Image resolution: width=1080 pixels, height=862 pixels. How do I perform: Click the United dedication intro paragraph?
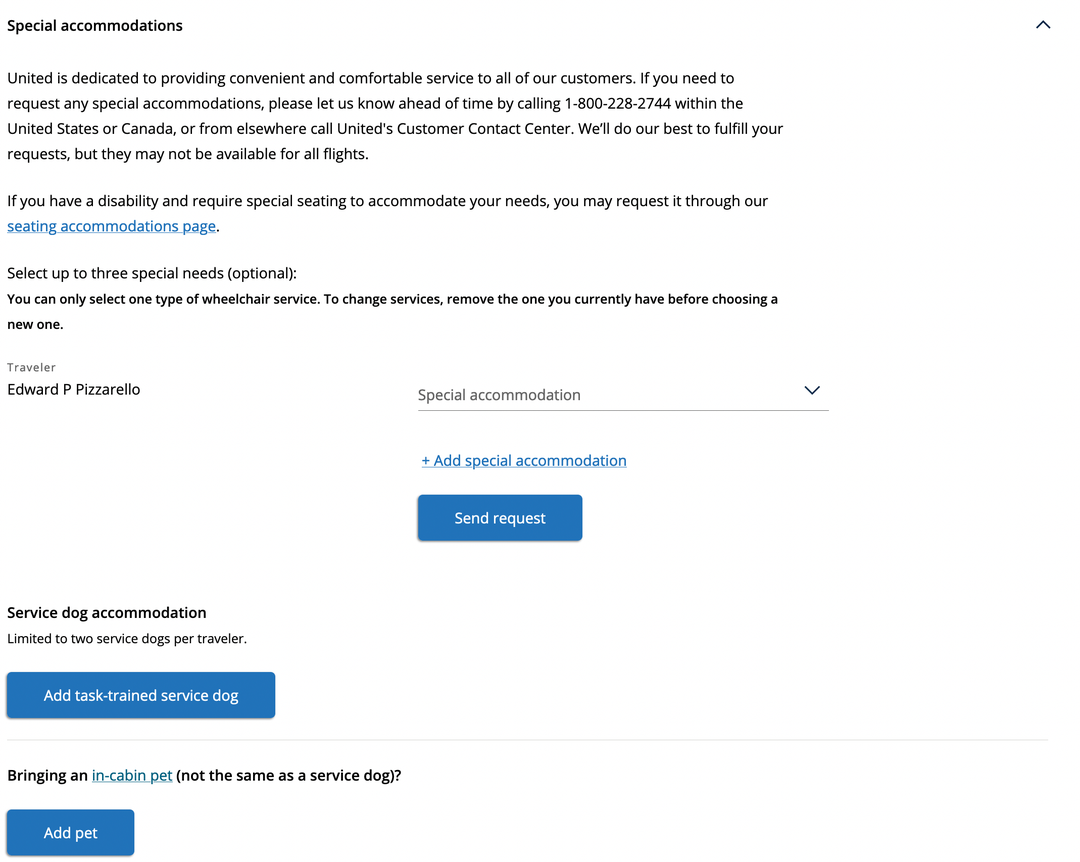395,116
